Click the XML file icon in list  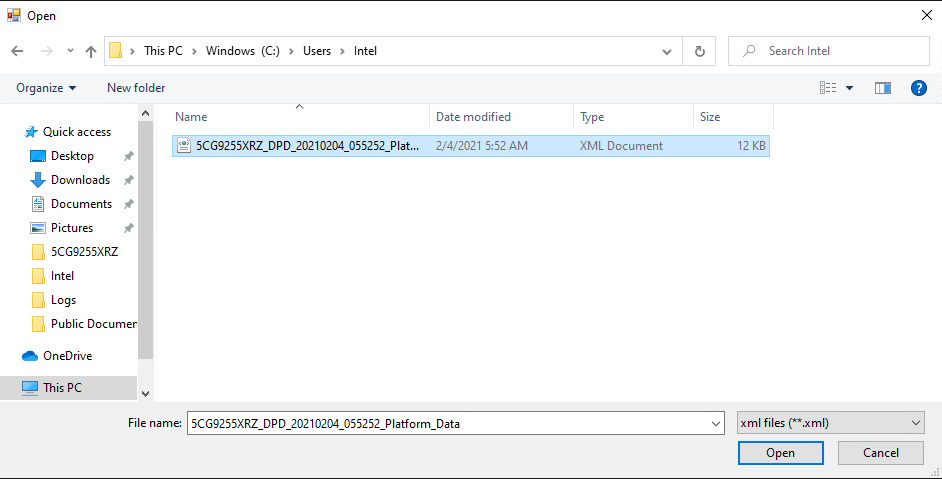184,145
